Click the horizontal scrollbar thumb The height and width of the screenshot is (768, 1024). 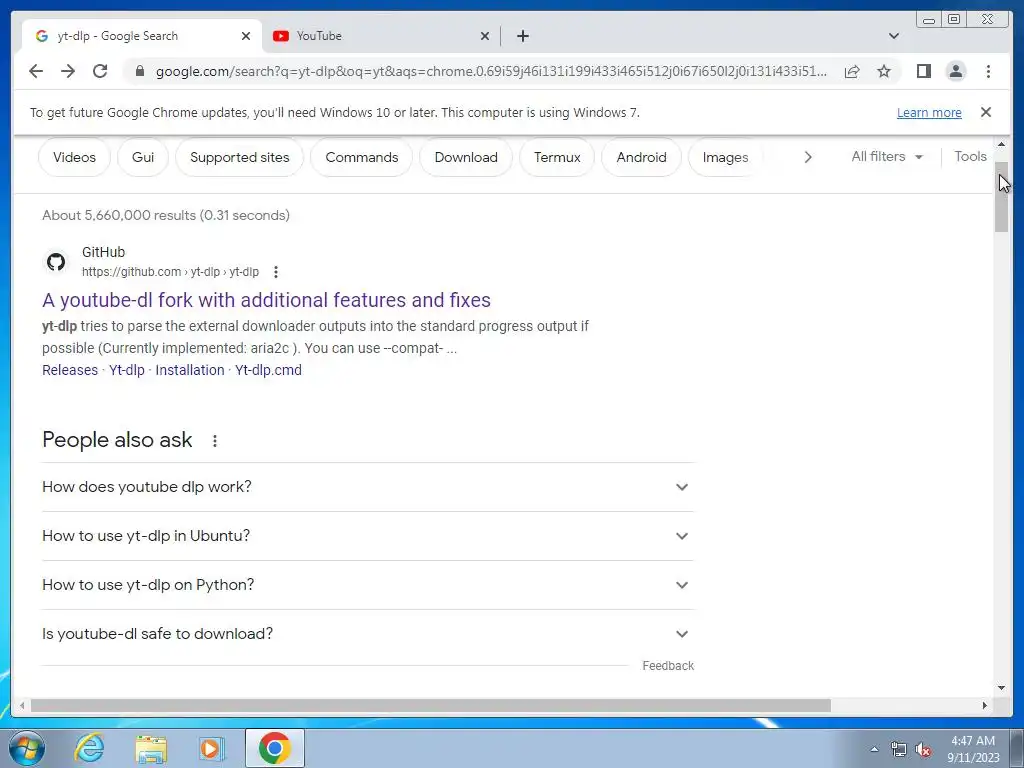click(431, 705)
